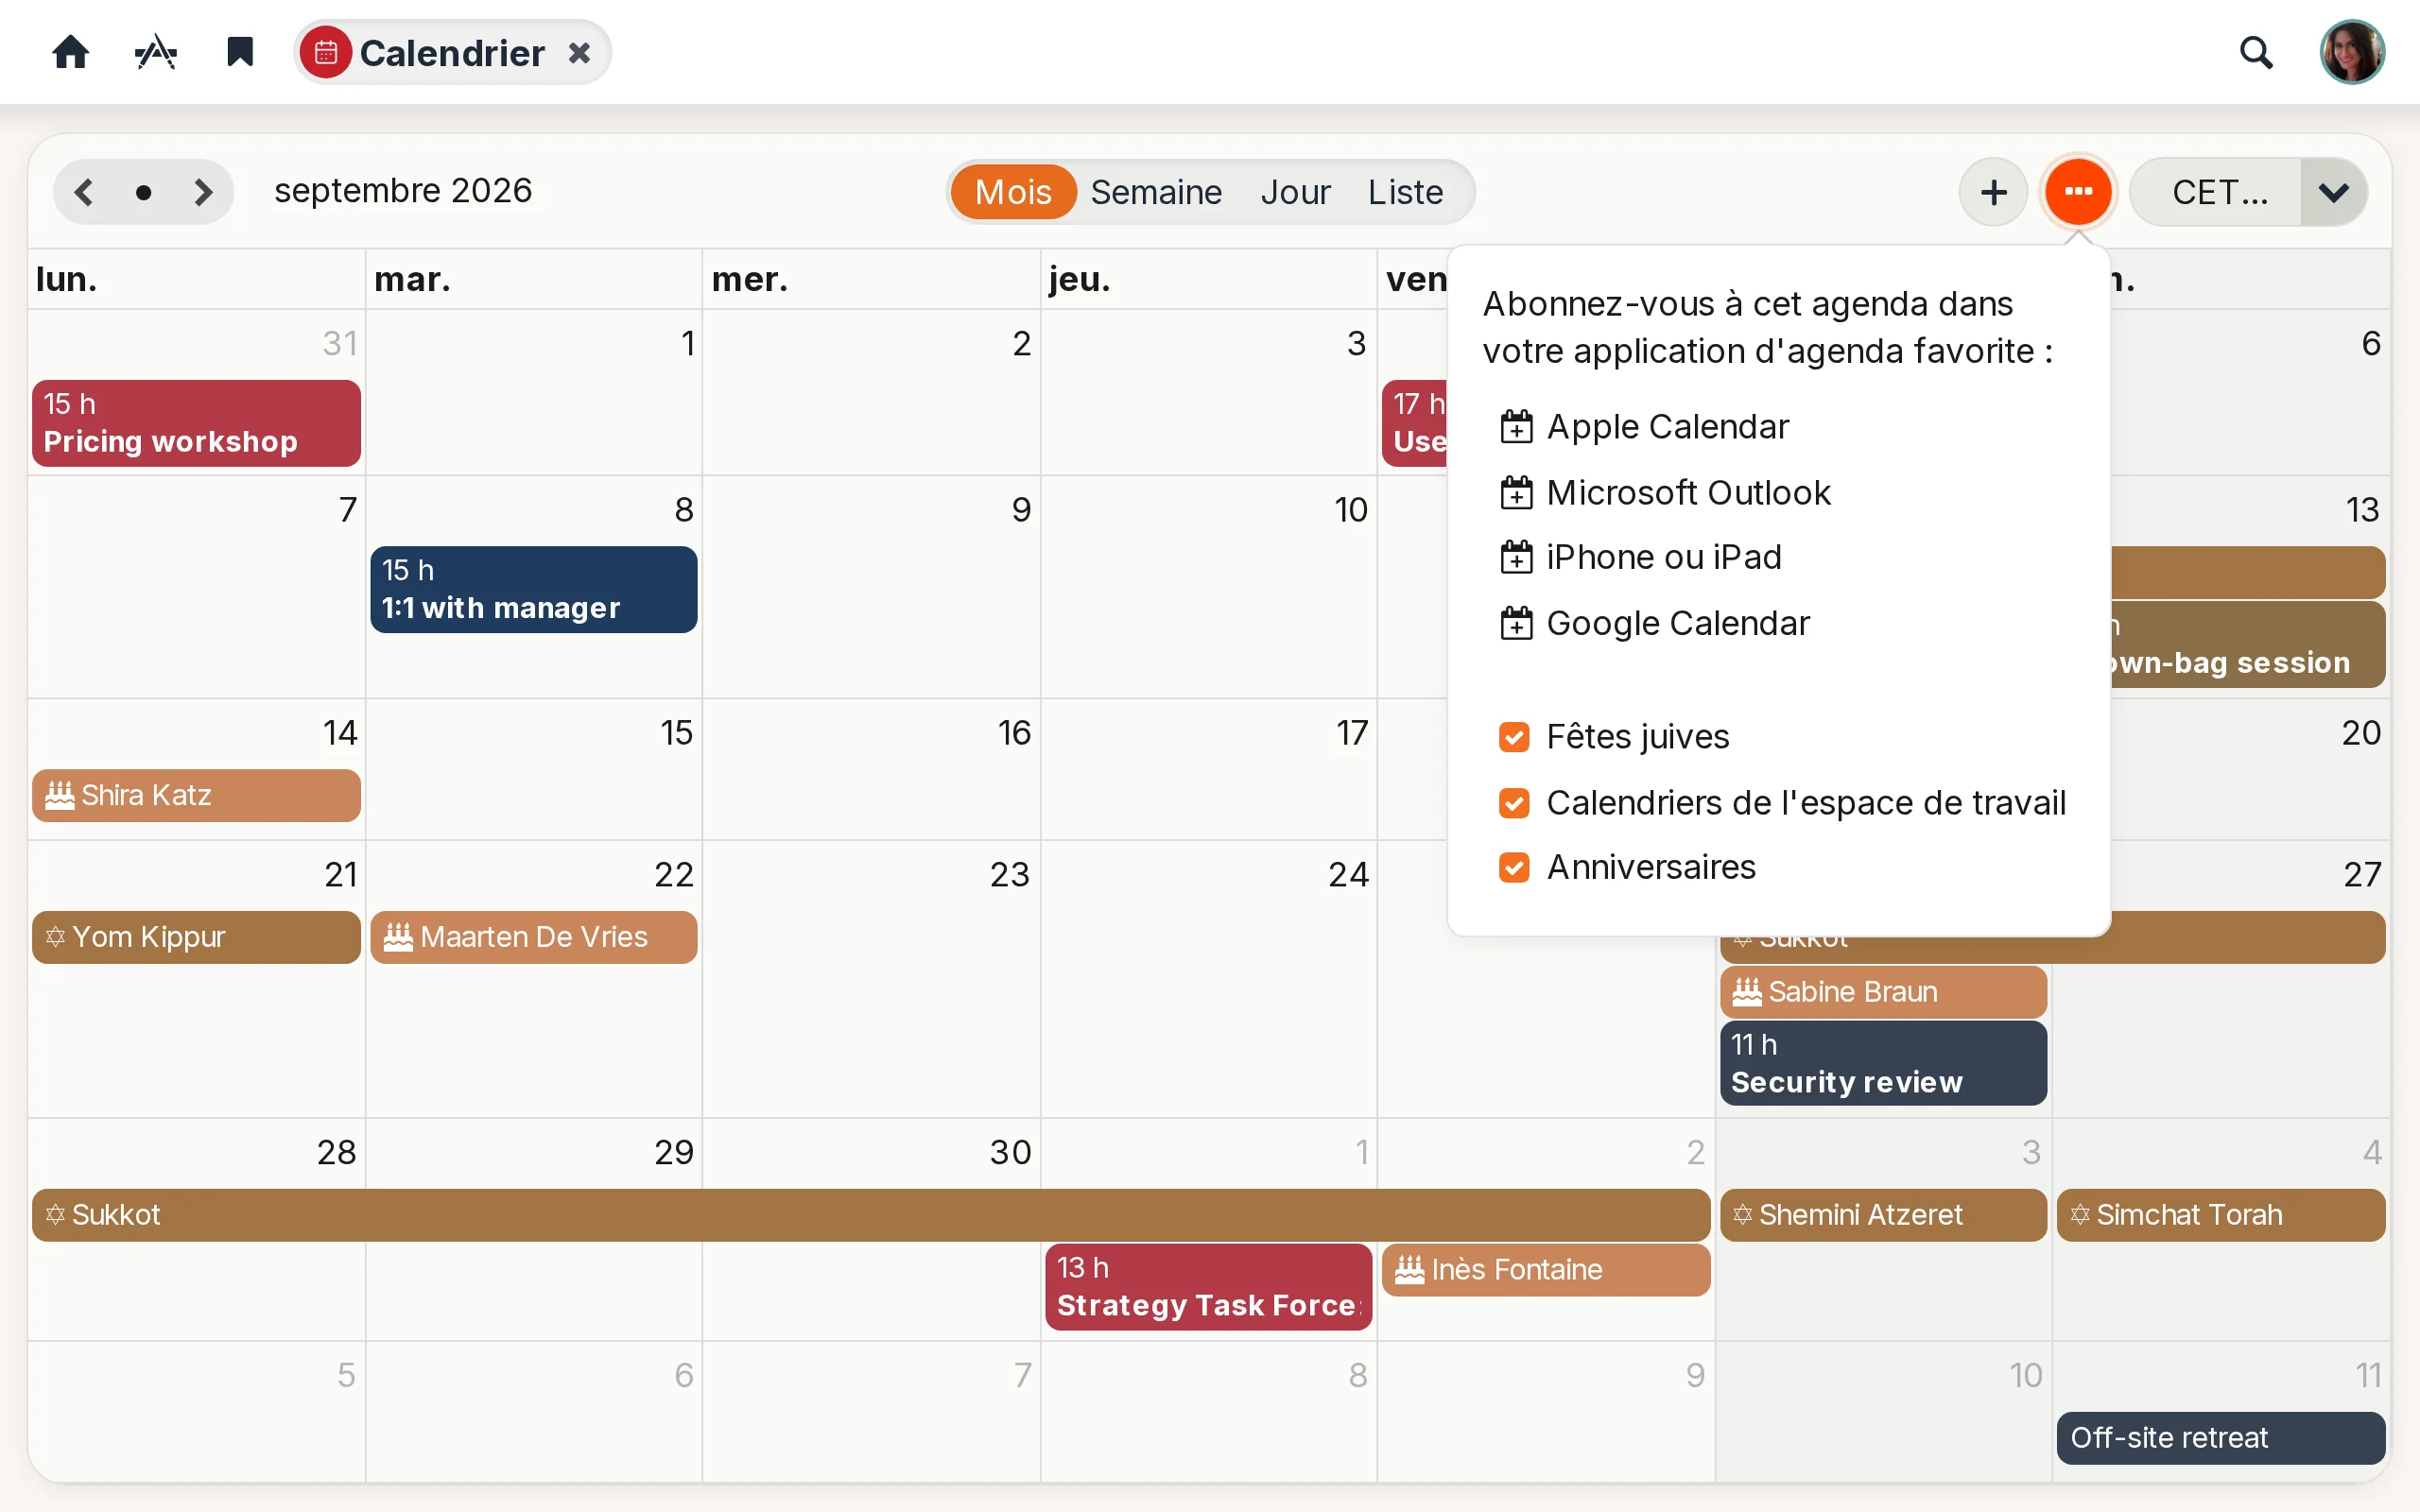Click the star icon on Simchat Torah
This screenshot has width=2420, height=1512.
coord(2080,1215)
